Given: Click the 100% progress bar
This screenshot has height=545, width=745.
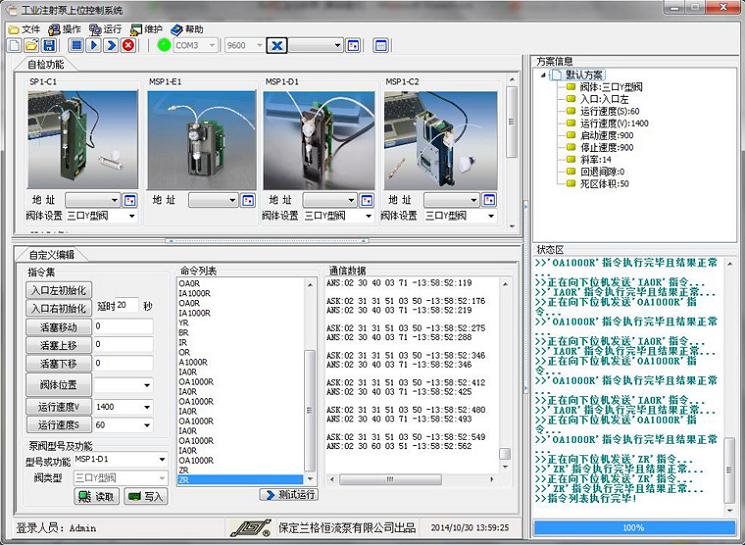Looking at the screenshot, I should click(633, 526).
